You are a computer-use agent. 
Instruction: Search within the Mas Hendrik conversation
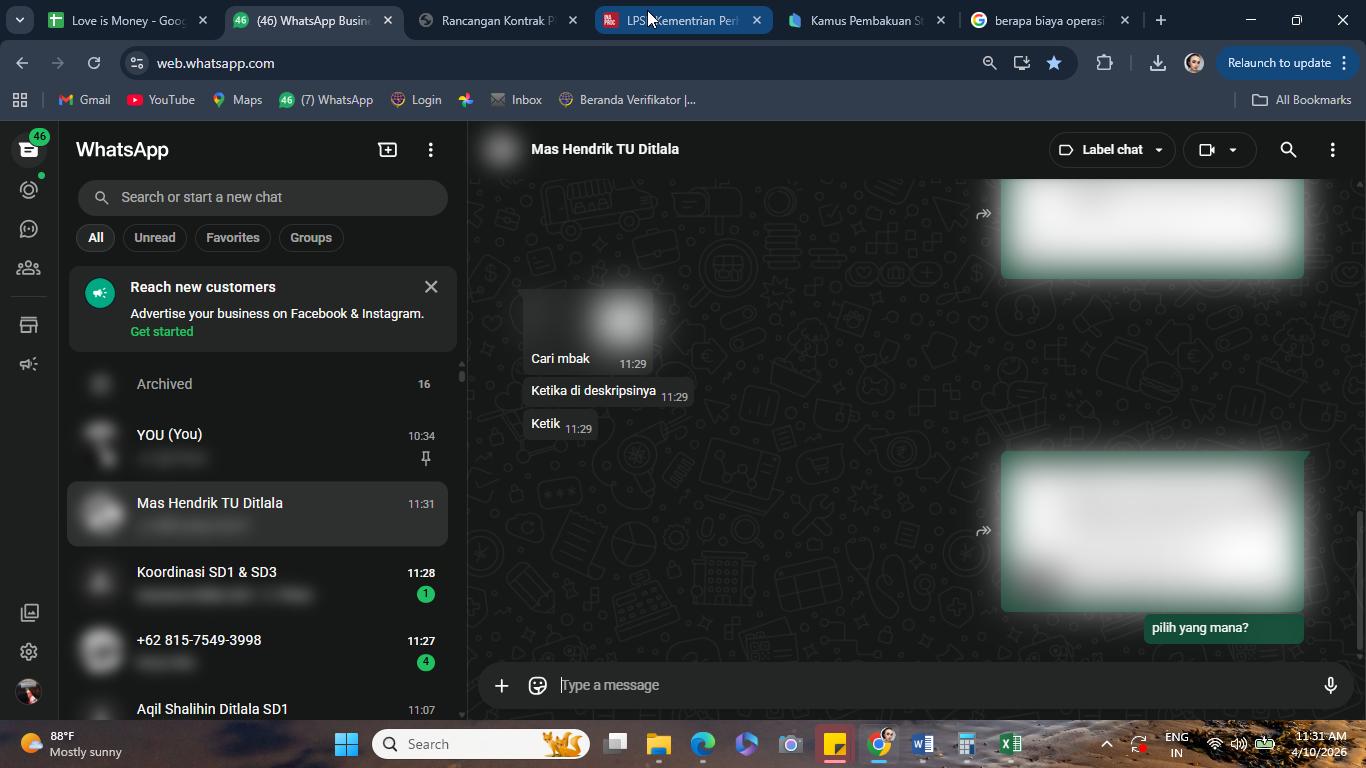point(1288,150)
